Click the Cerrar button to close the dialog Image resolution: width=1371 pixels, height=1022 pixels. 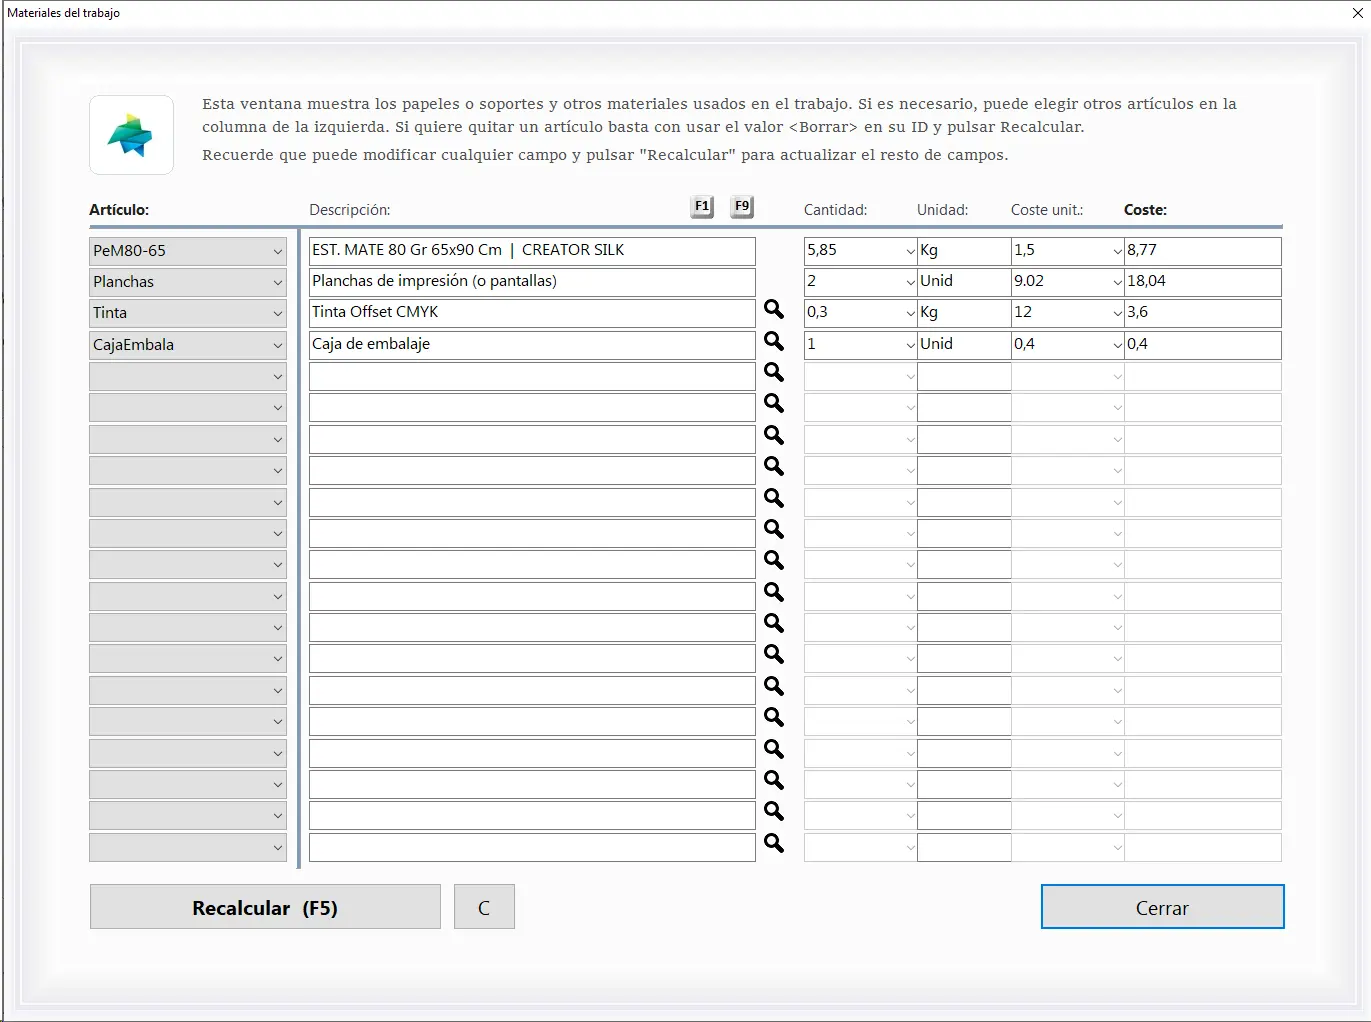(x=1162, y=907)
